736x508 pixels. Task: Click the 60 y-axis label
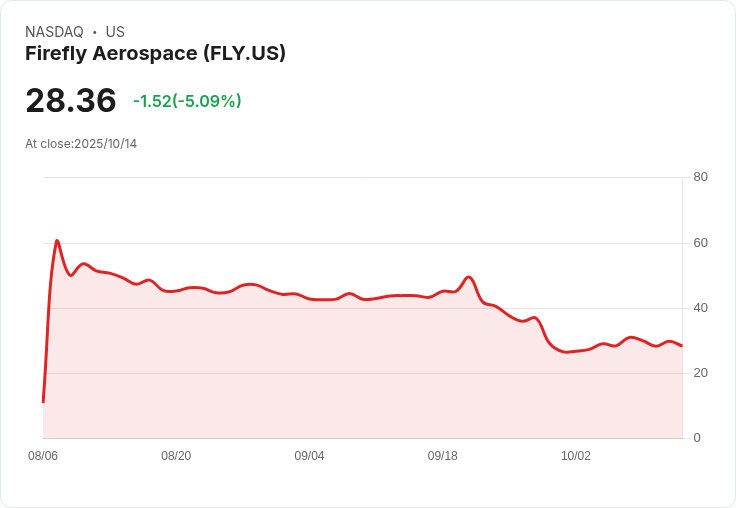700,243
